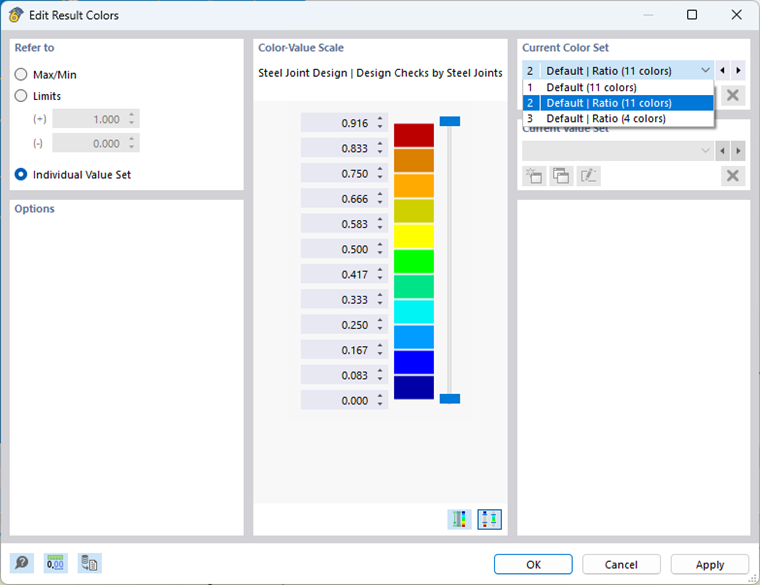760x585 pixels.
Task: Click the Apply button
Action: tap(710, 565)
